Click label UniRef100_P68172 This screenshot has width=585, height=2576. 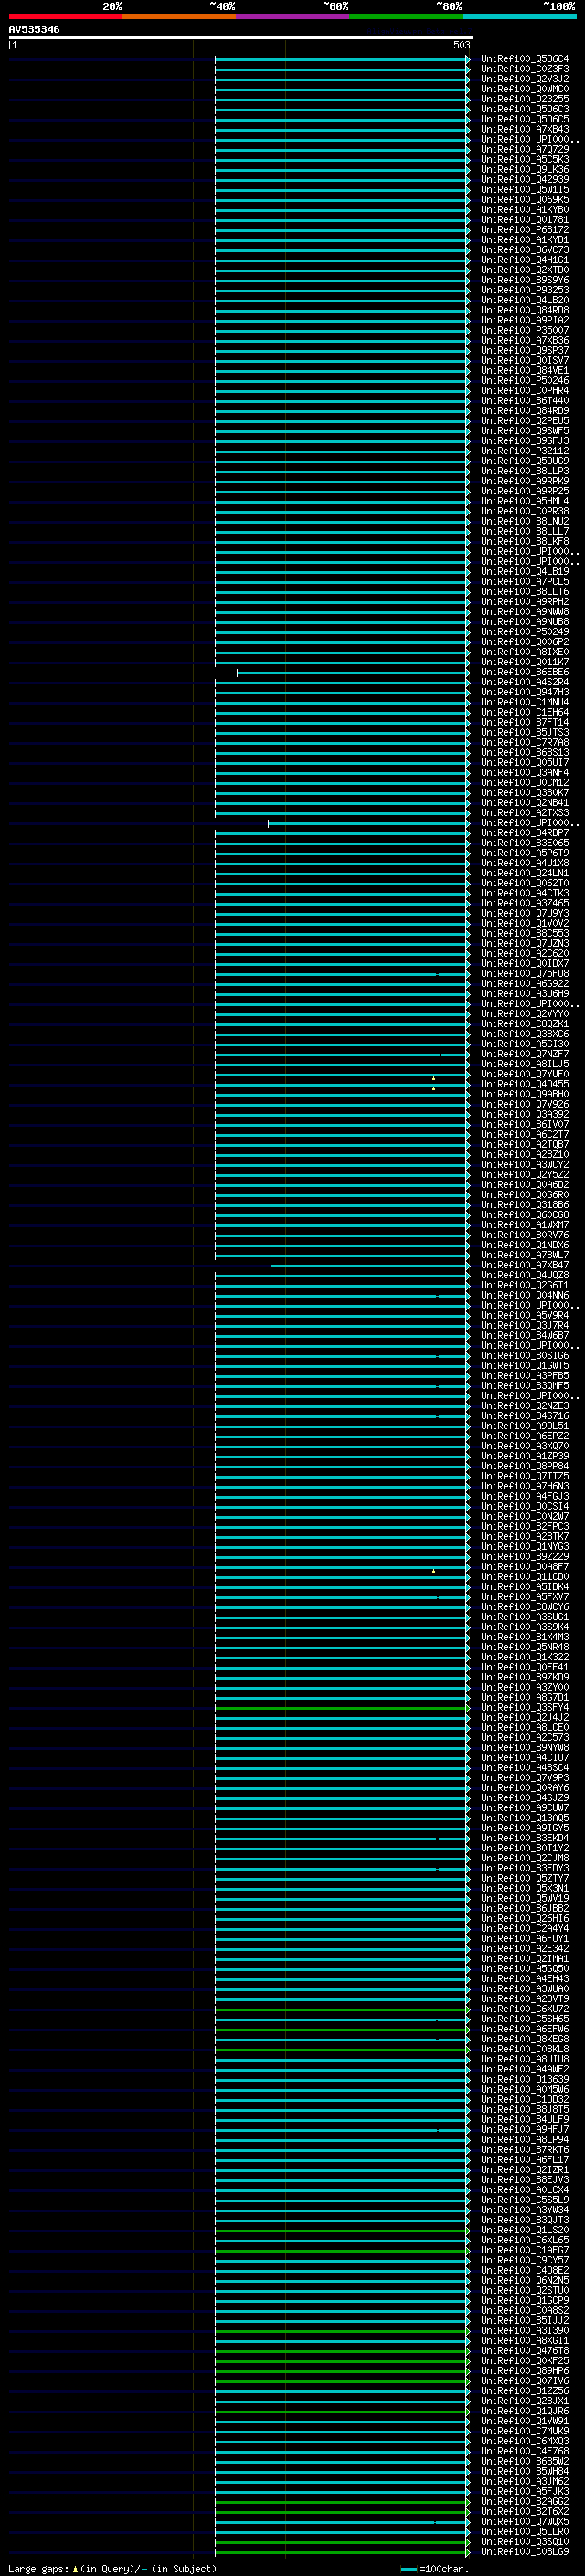(524, 230)
